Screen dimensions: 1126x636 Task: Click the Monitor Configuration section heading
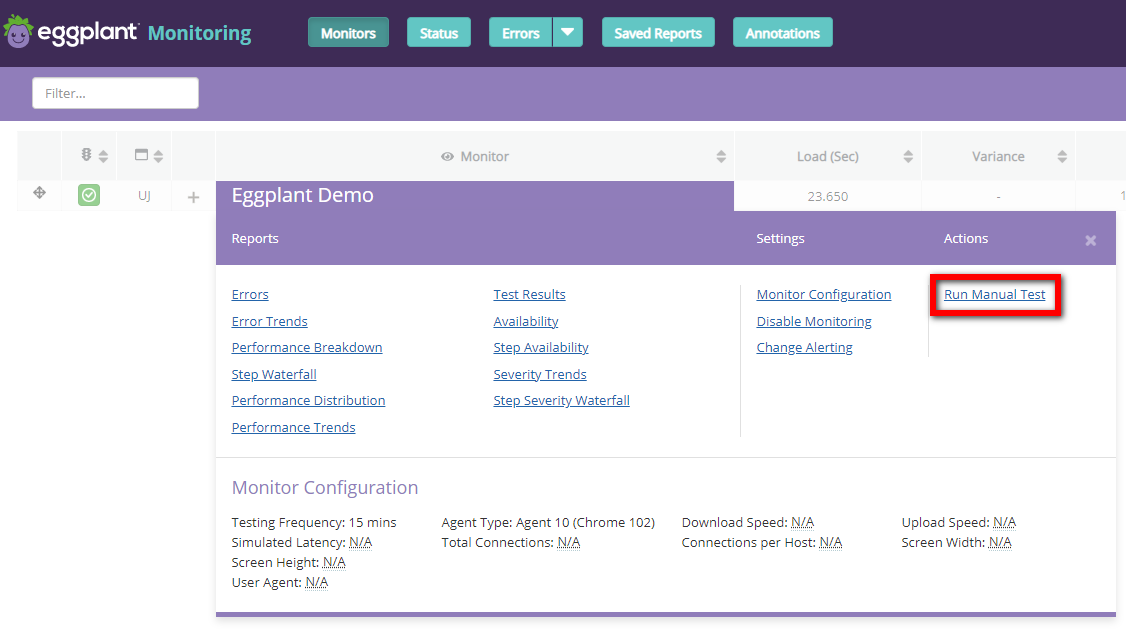click(325, 487)
